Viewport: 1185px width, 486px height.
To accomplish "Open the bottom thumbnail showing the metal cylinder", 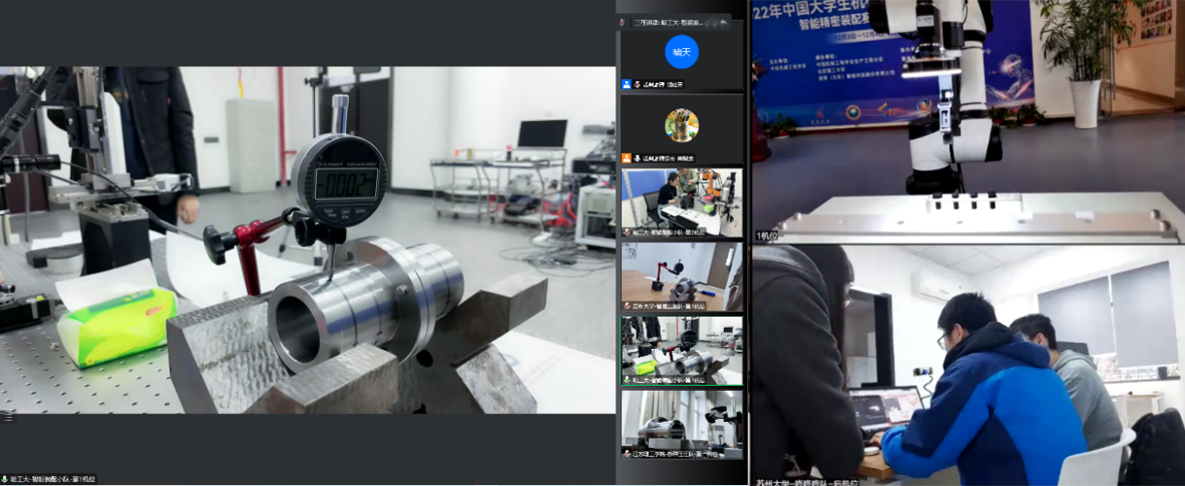I will click(681, 422).
